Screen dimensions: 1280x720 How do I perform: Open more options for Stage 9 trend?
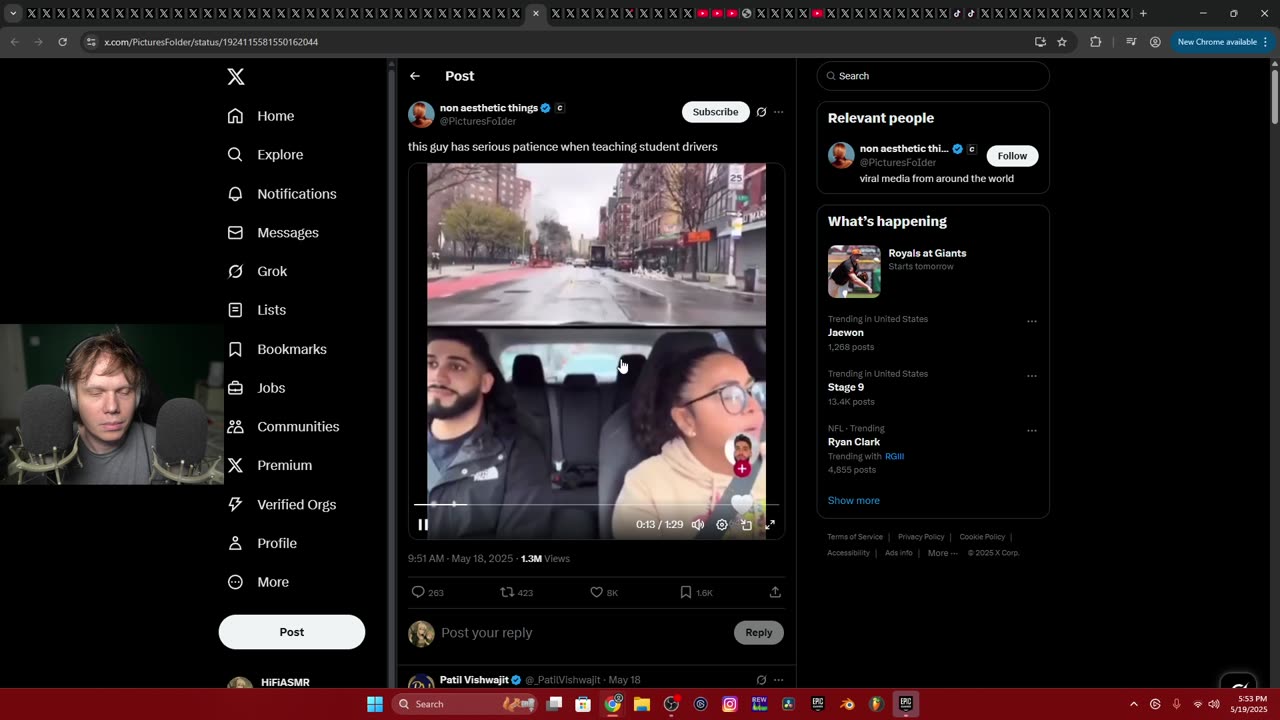click(1032, 377)
